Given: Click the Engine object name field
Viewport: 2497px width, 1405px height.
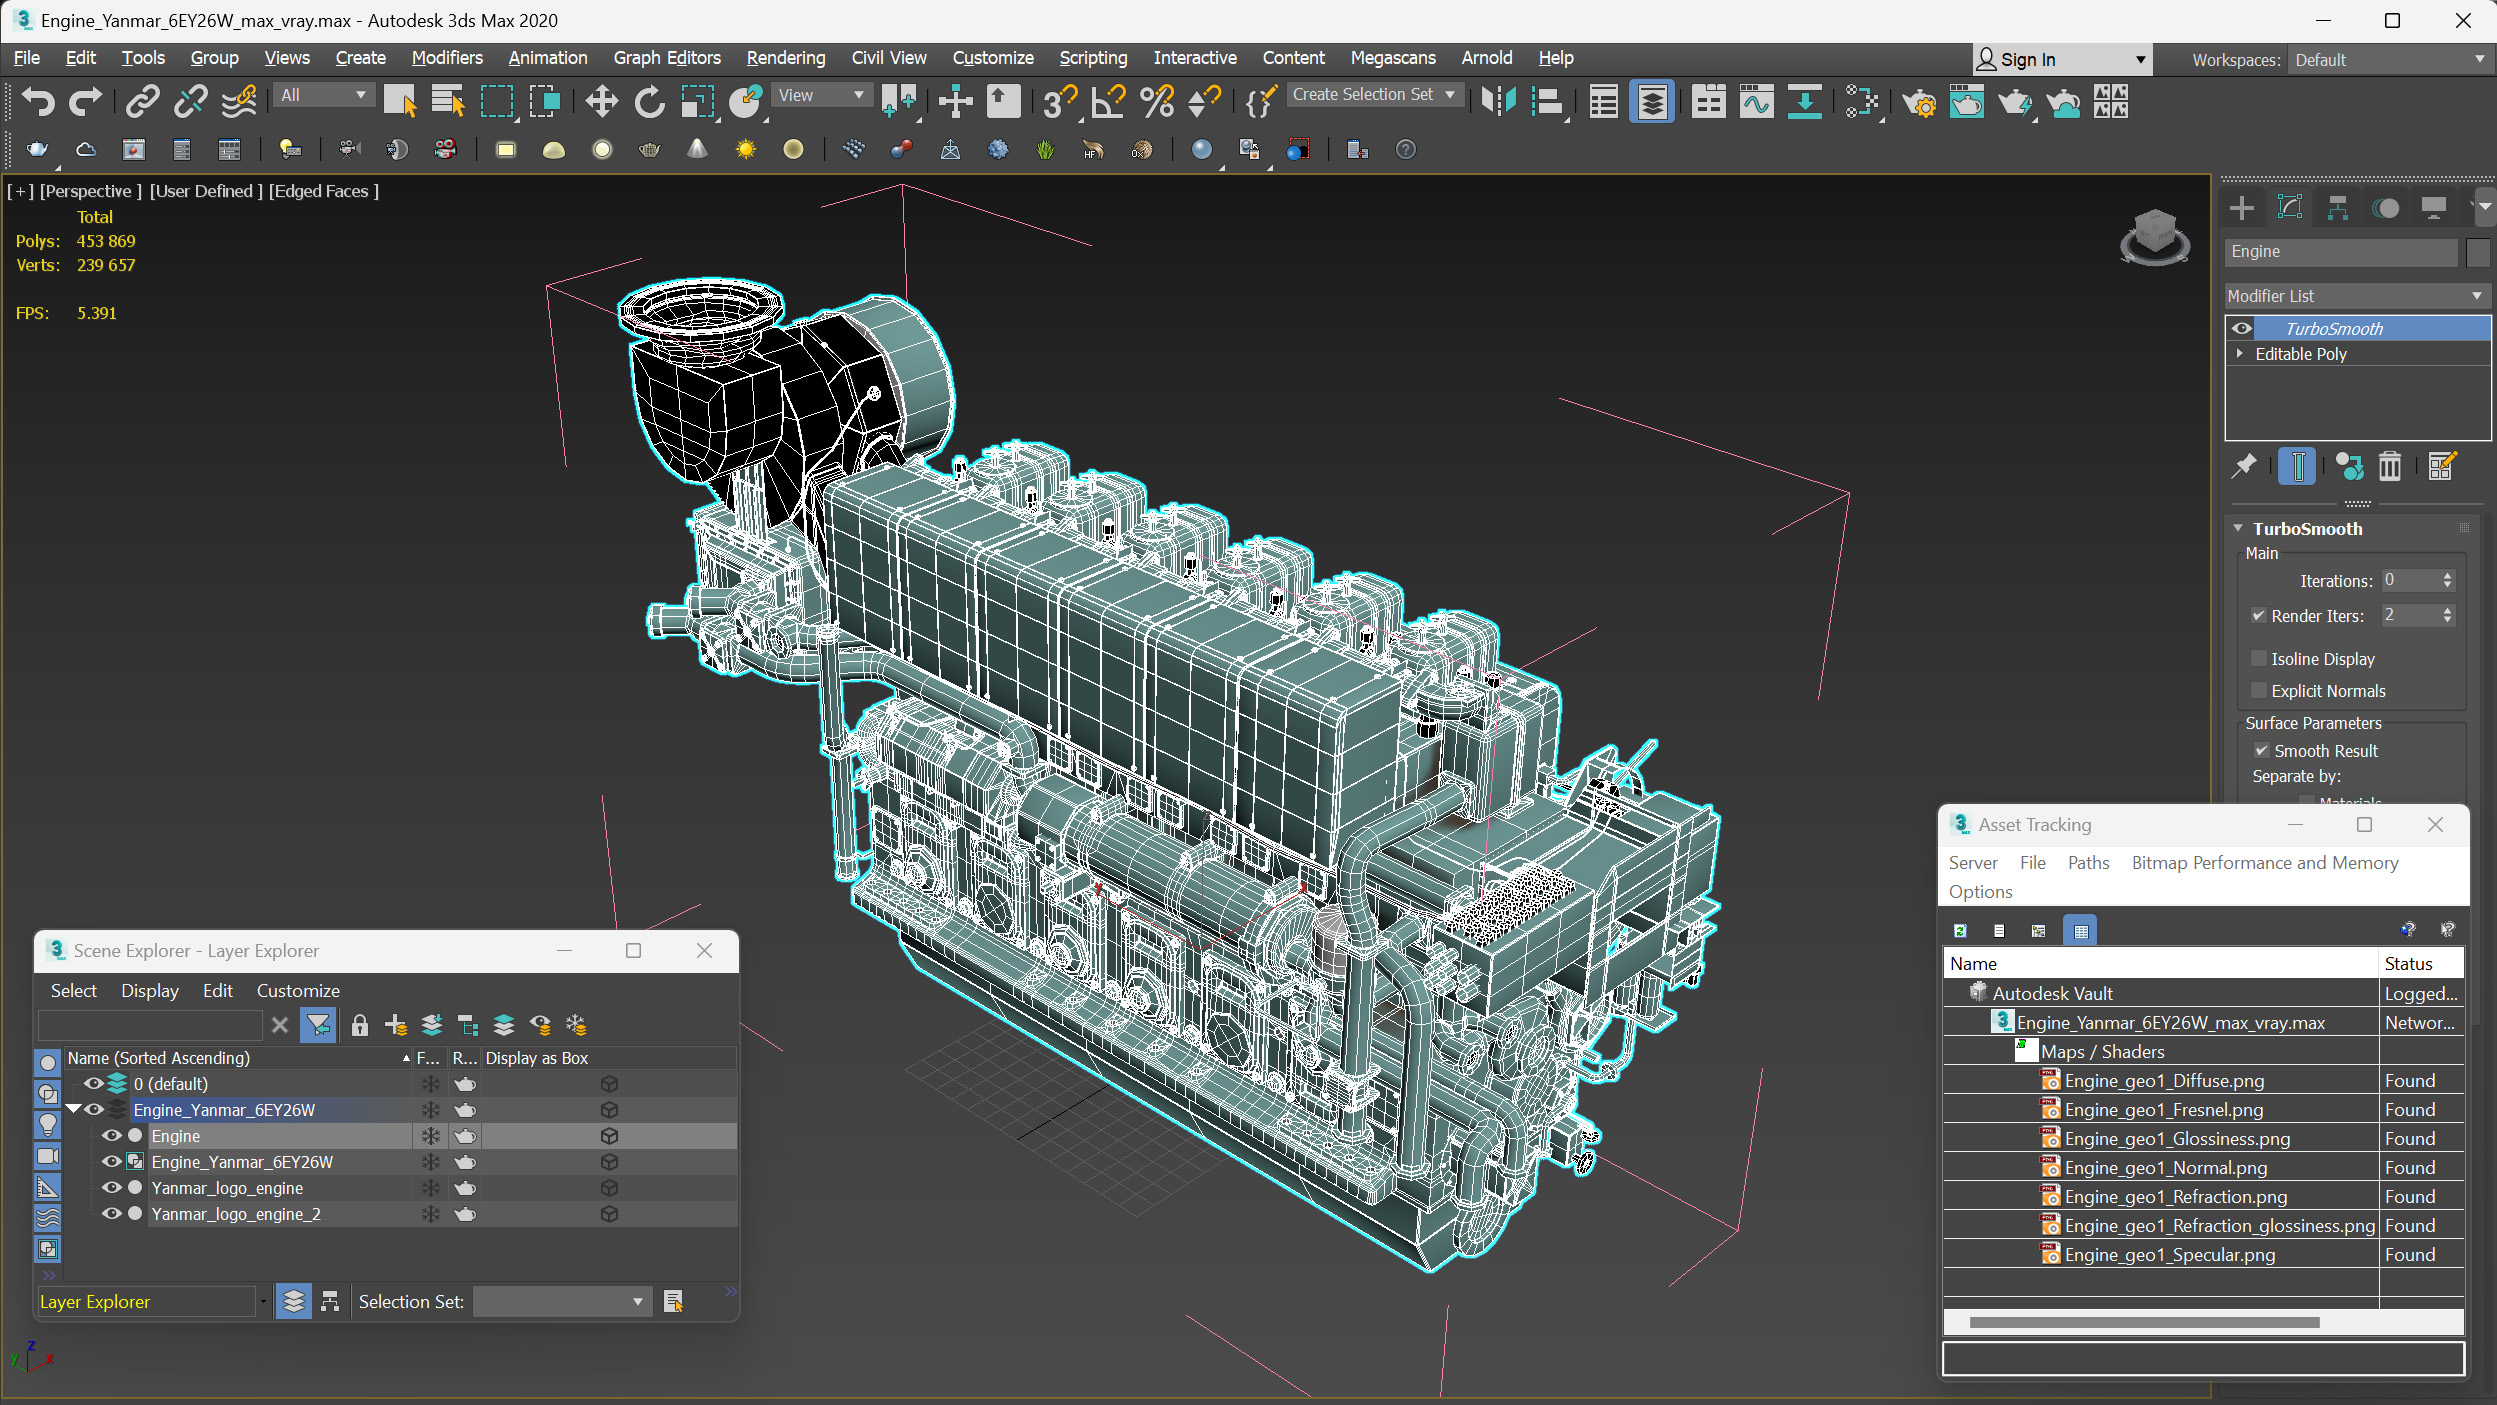Looking at the screenshot, I should click(x=2340, y=252).
